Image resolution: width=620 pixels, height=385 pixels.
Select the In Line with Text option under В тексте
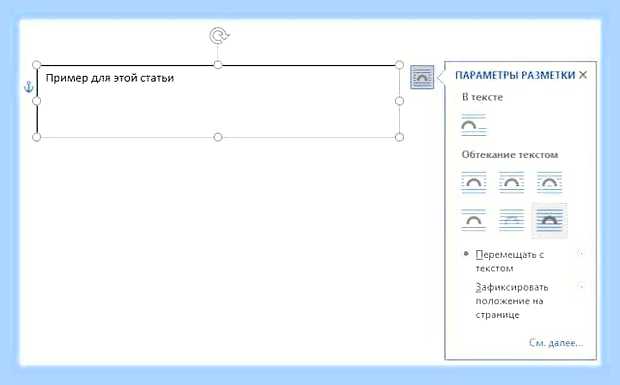pos(474,125)
